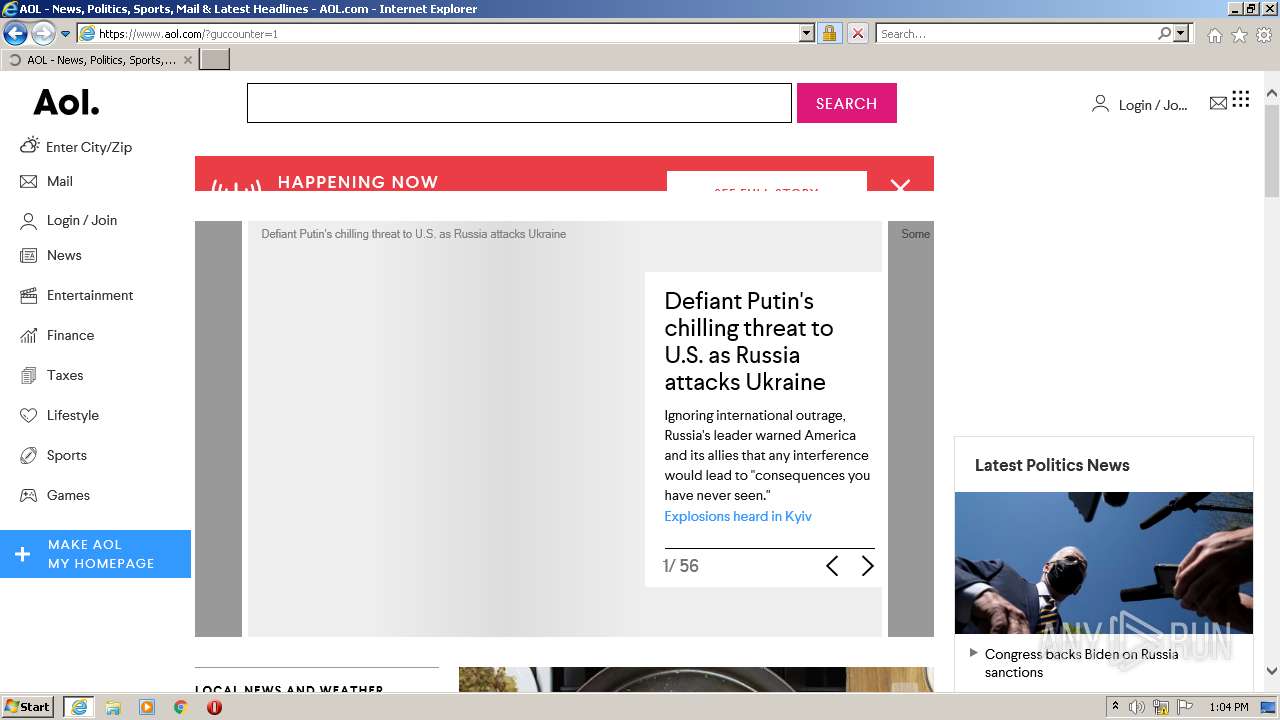Image resolution: width=1280 pixels, height=720 pixels.
Task: Click the Games controller icon
Action: (28, 495)
